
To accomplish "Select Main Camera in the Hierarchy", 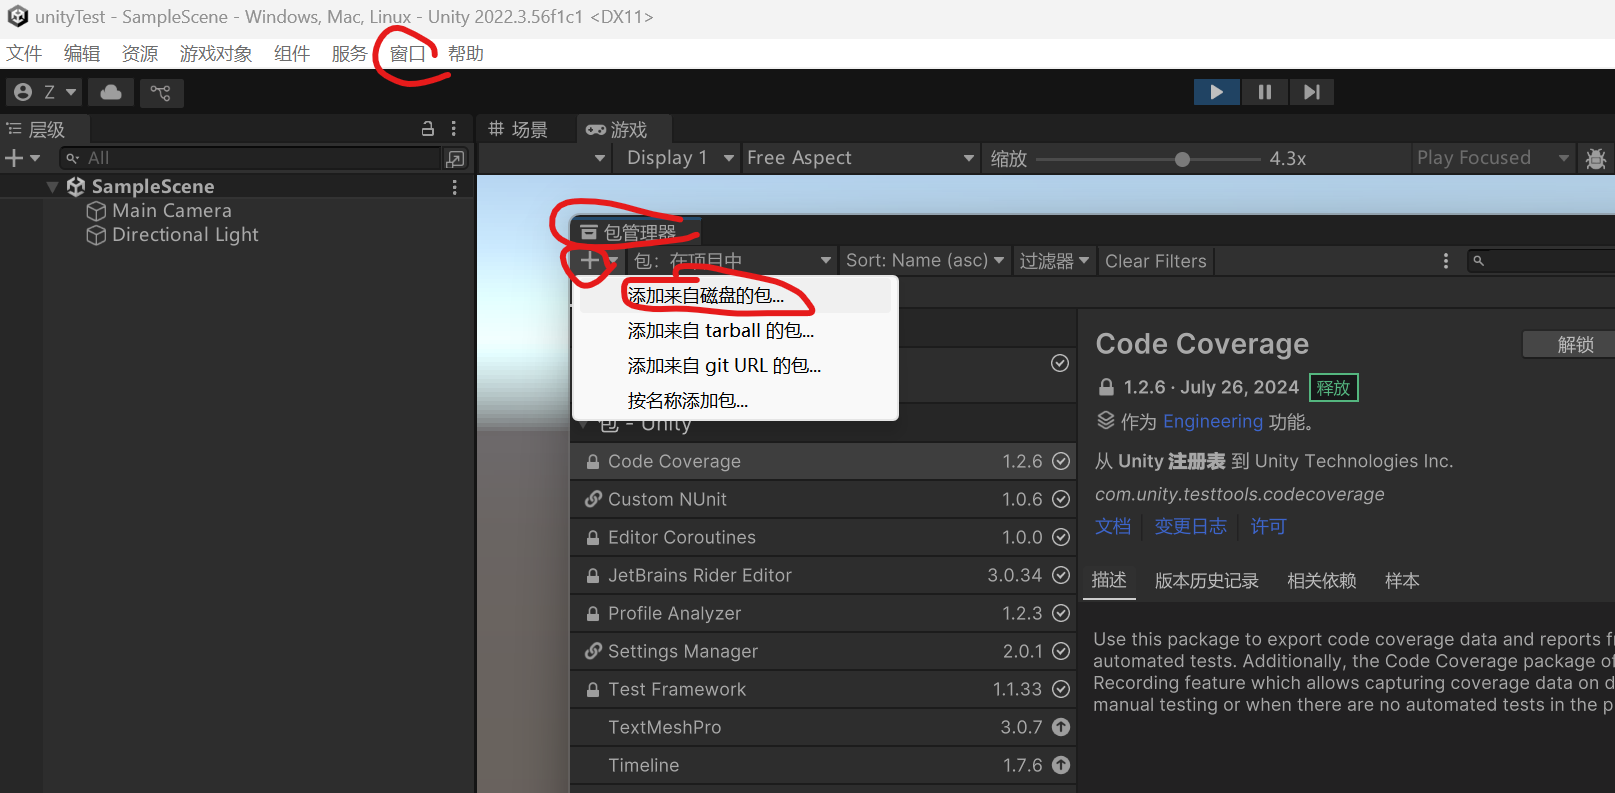I will 172,211.
